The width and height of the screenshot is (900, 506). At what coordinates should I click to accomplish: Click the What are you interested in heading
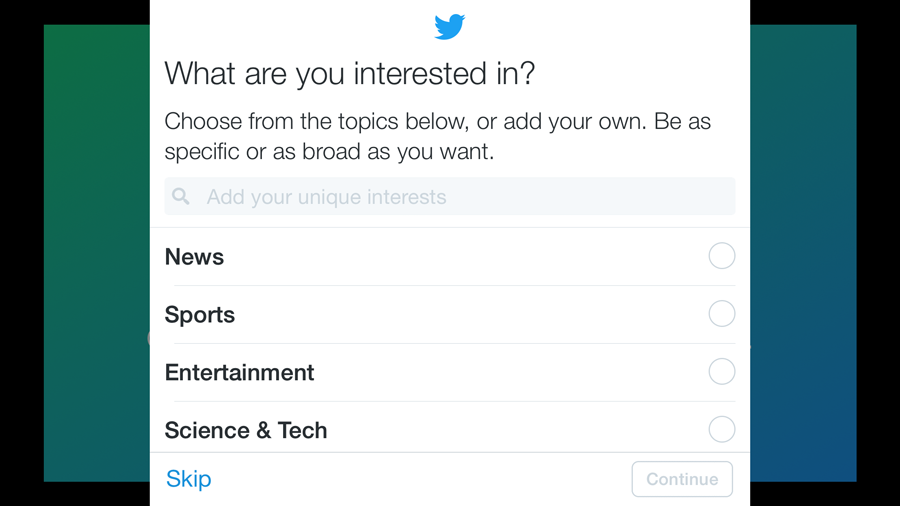(x=350, y=73)
